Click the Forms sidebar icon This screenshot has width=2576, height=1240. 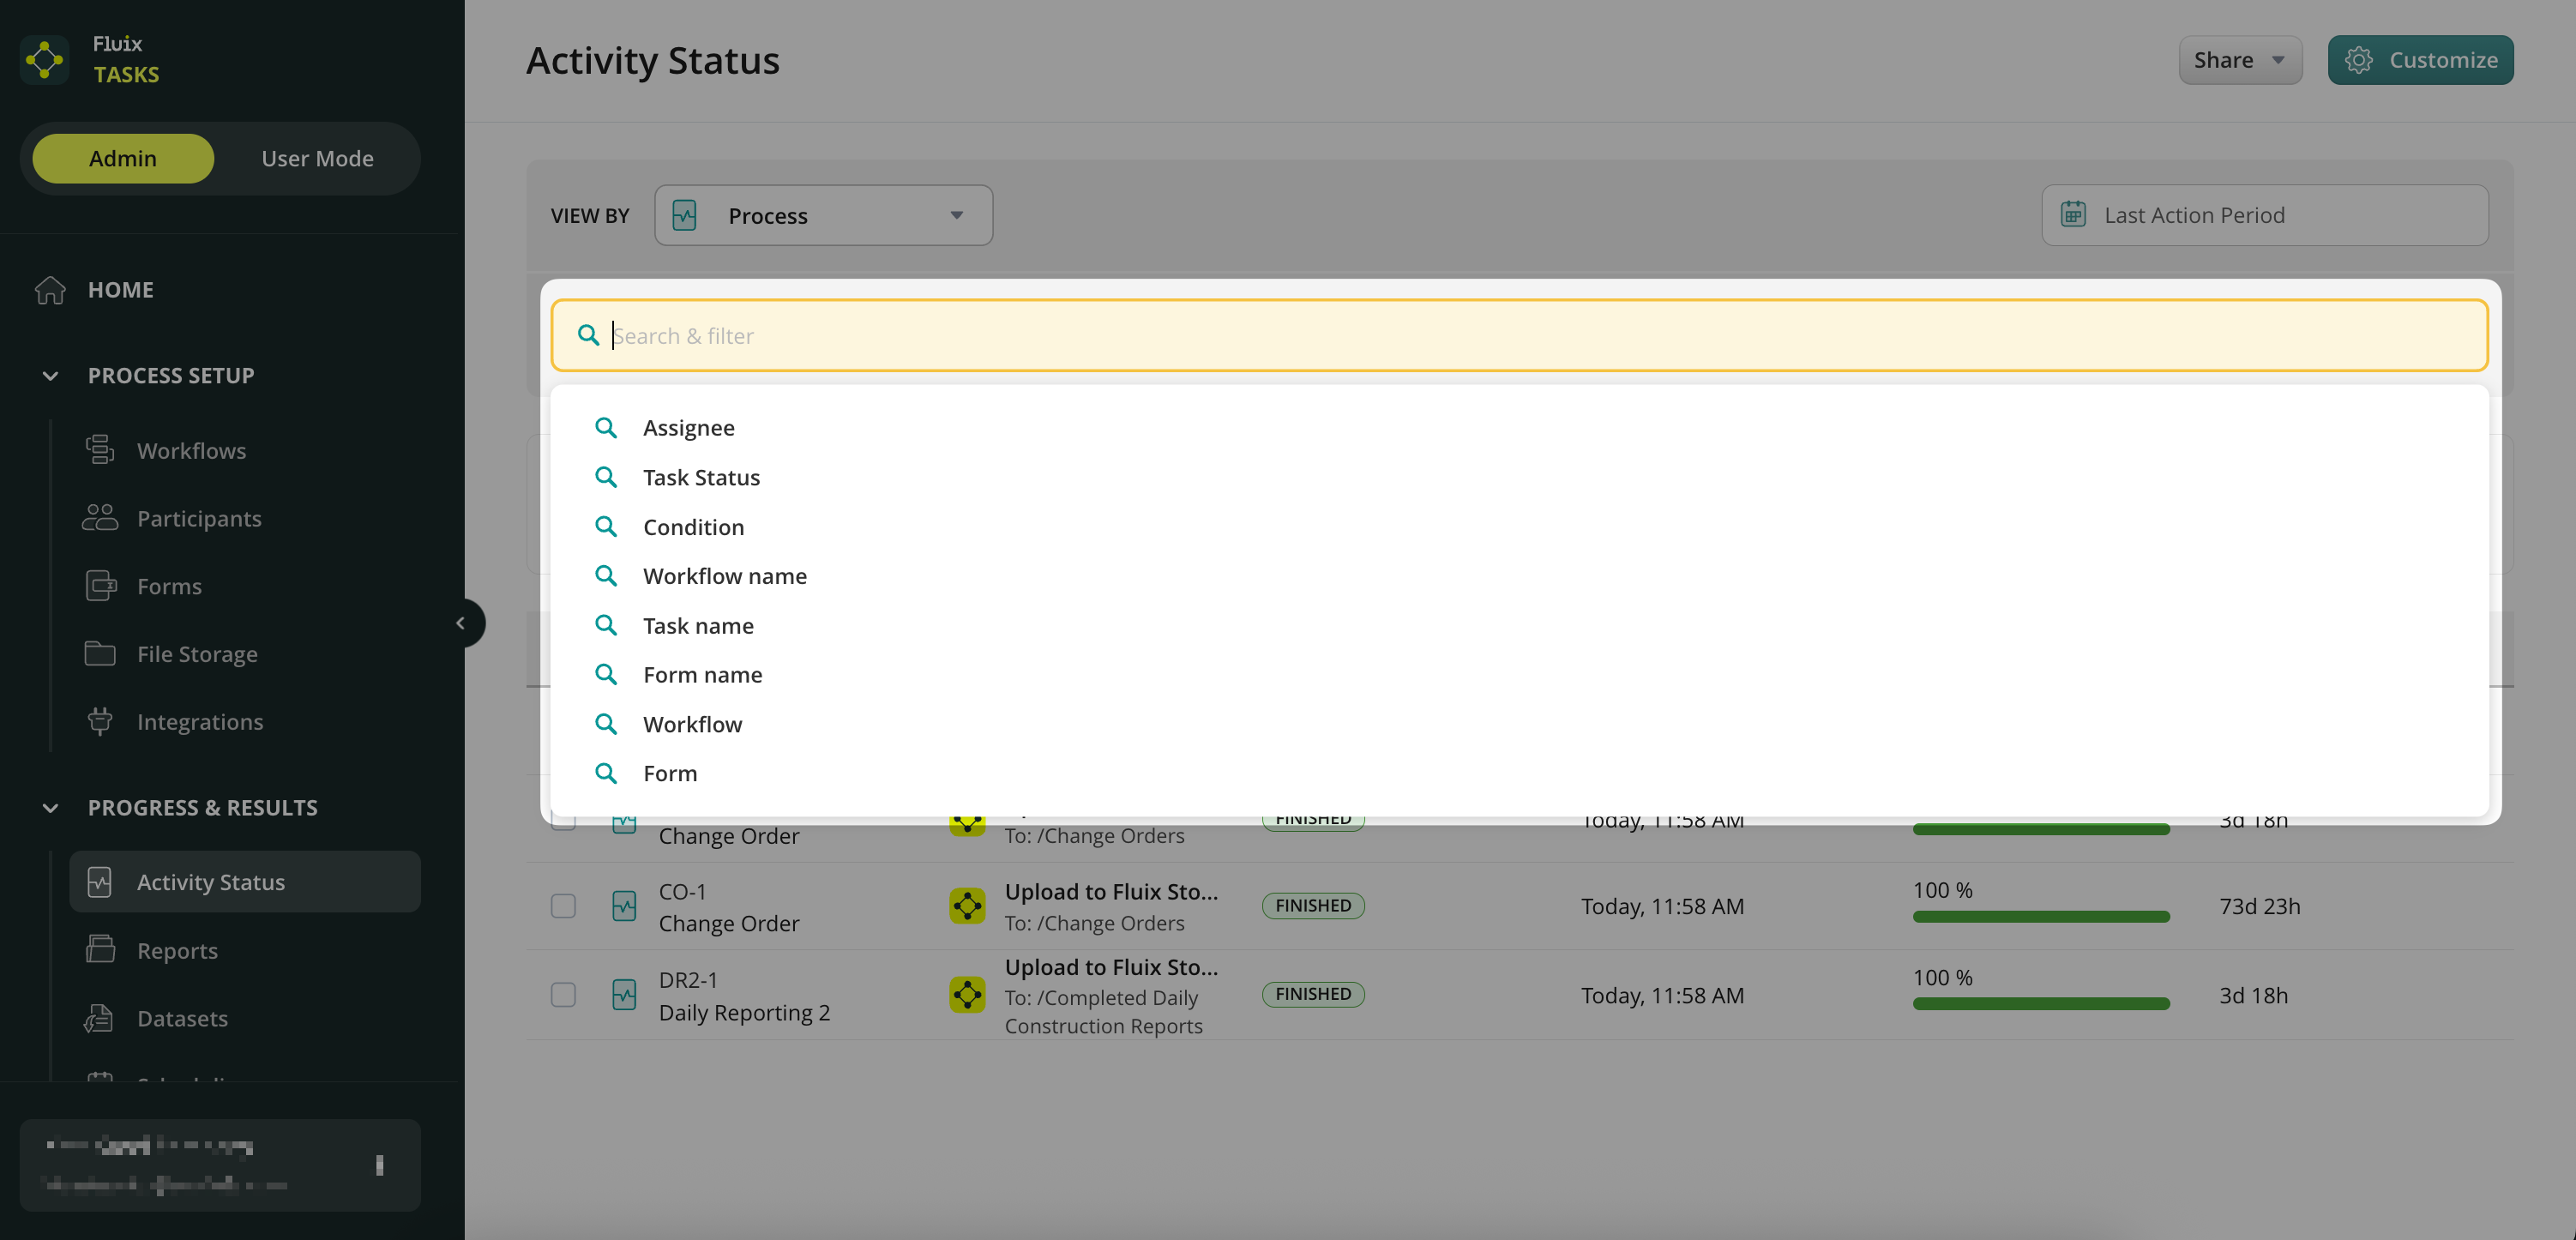(100, 586)
